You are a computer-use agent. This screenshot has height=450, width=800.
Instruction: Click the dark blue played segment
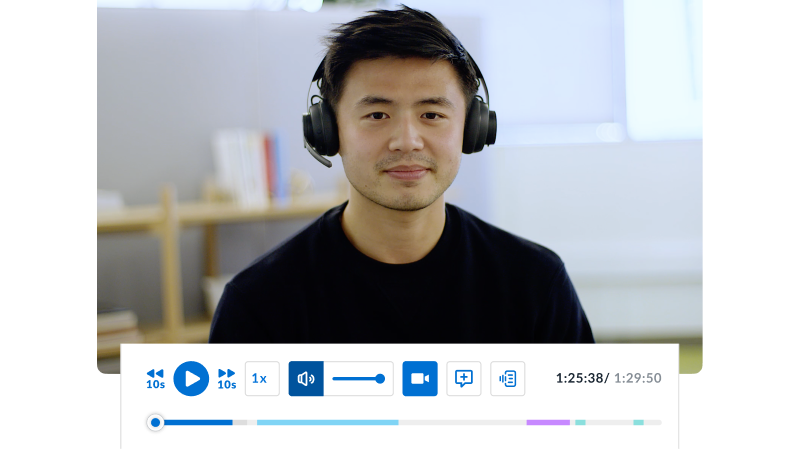[x=198, y=422]
